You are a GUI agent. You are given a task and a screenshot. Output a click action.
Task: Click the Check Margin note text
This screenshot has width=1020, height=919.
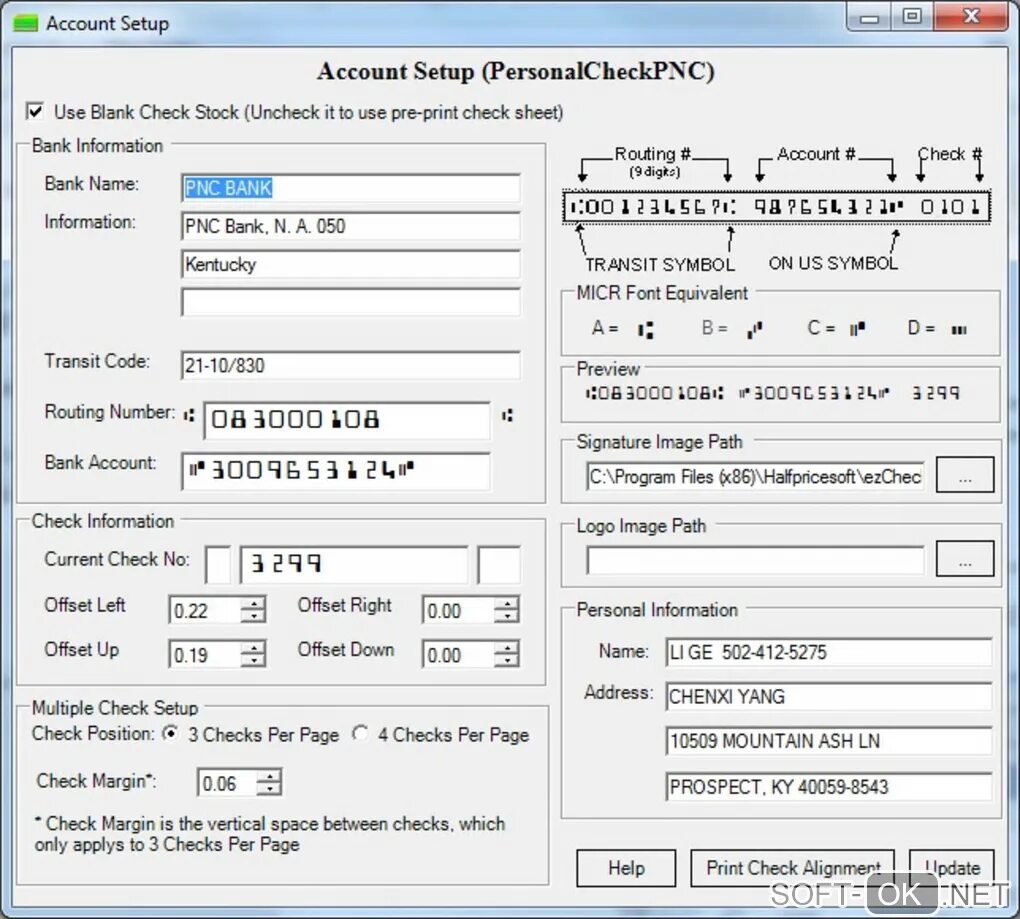point(269,834)
